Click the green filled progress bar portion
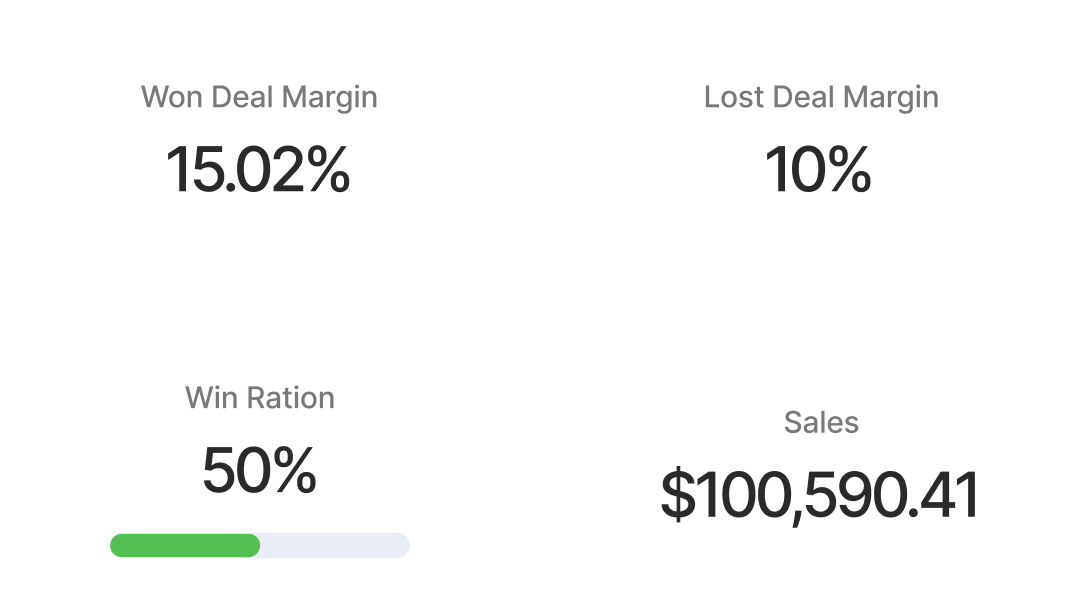Screen dimensions: 1080x612 point(185,545)
